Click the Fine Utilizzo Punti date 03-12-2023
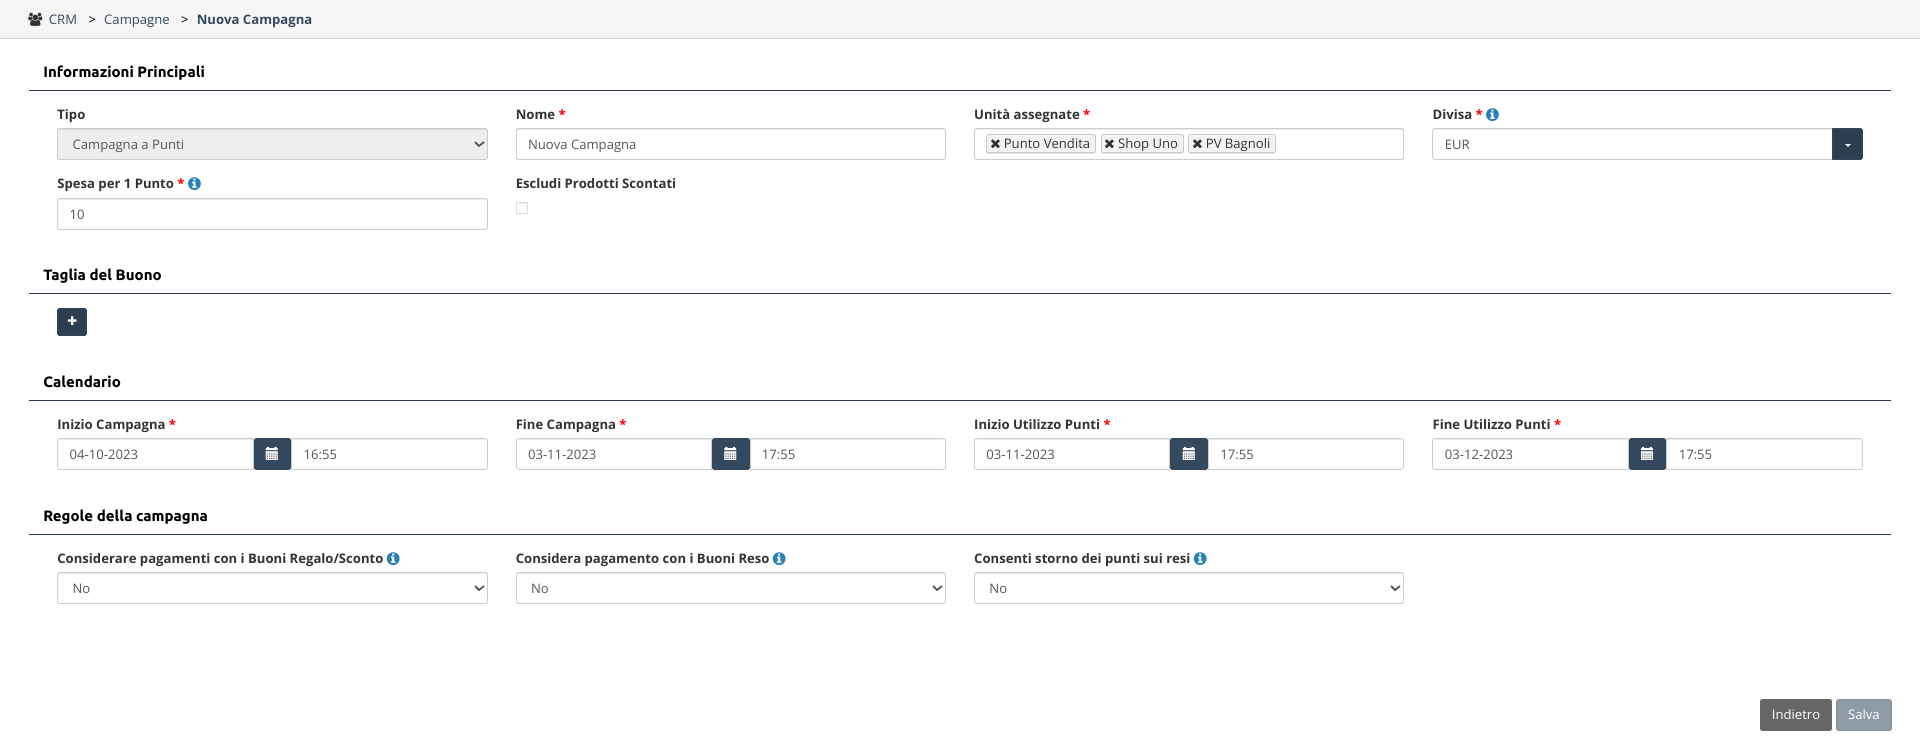This screenshot has height=754, width=1920. pos(1530,454)
